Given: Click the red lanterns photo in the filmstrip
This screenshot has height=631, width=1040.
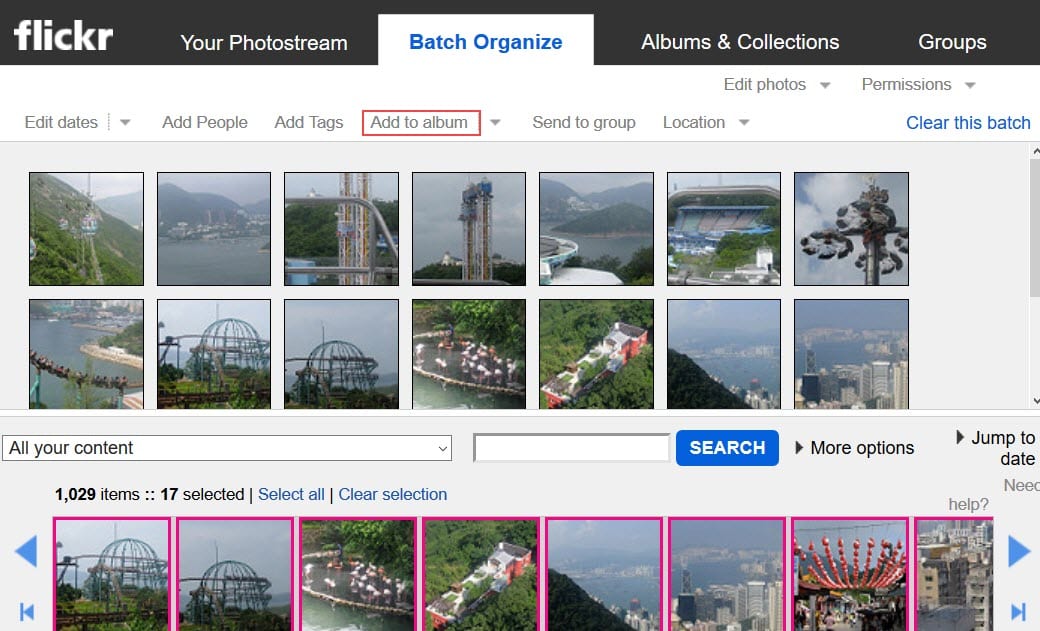Looking at the screenshot, I should 850,574.
